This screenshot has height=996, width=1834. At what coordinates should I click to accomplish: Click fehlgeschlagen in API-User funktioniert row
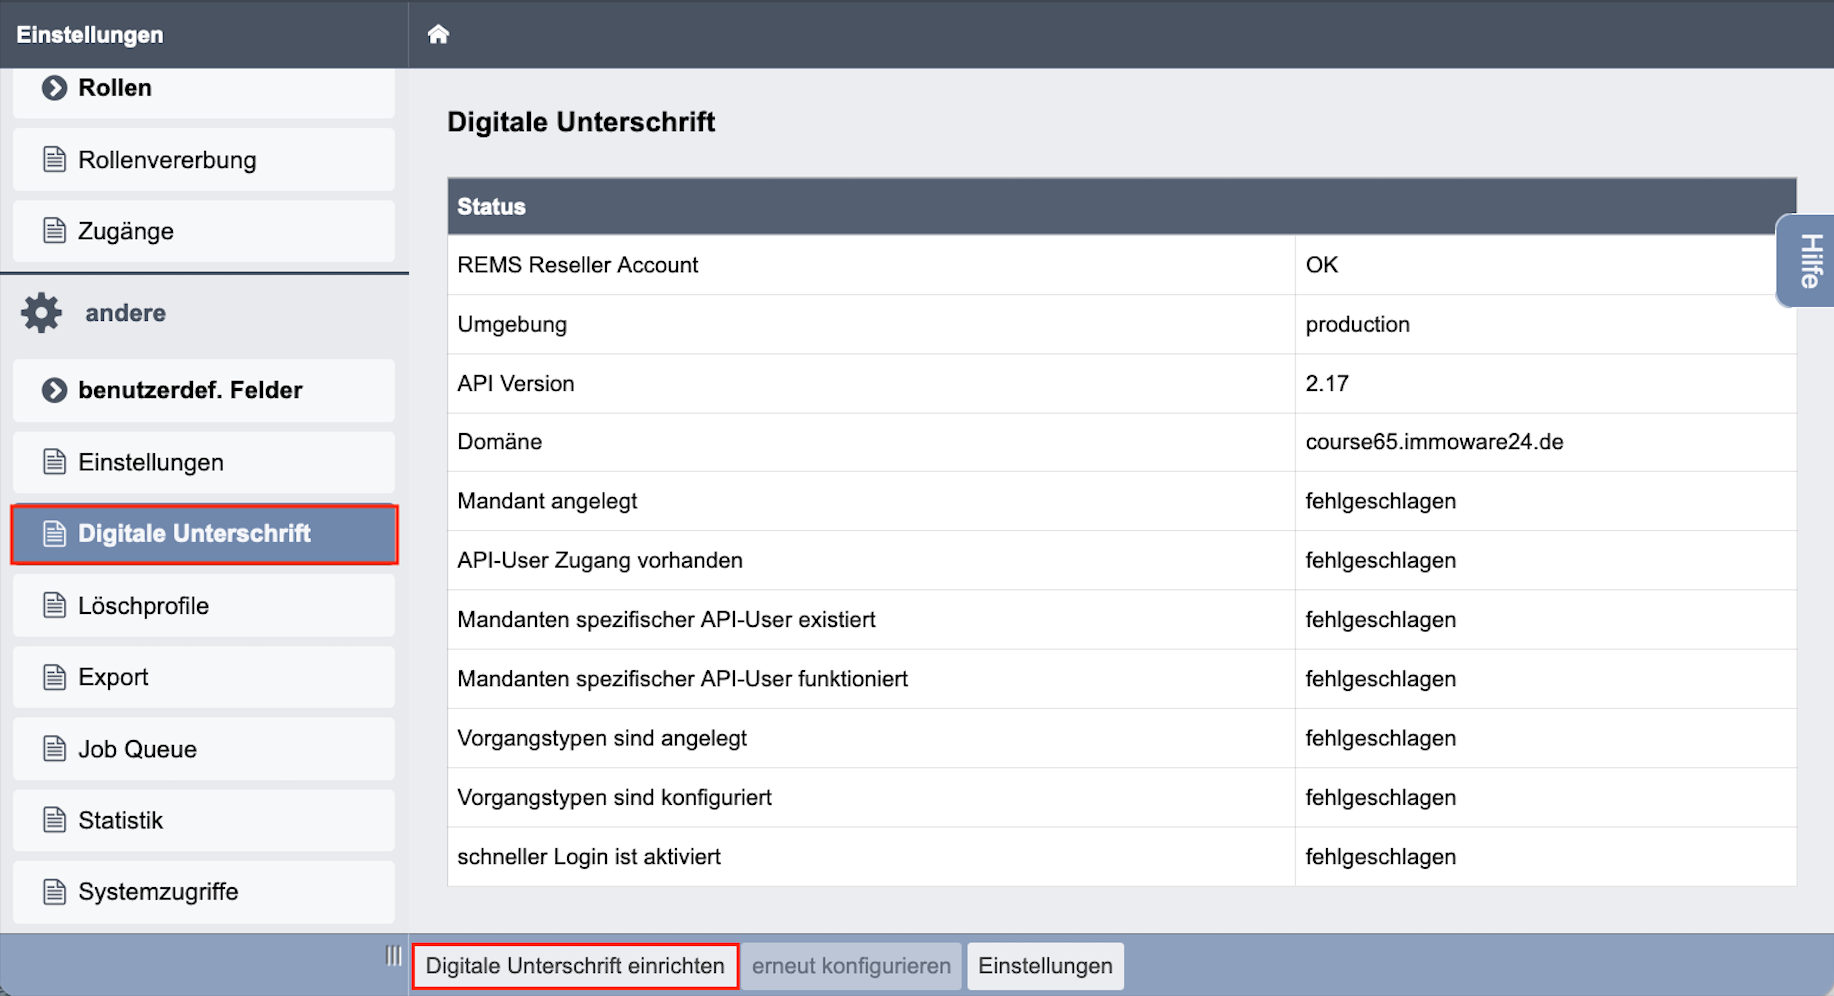coord(1380,679)
